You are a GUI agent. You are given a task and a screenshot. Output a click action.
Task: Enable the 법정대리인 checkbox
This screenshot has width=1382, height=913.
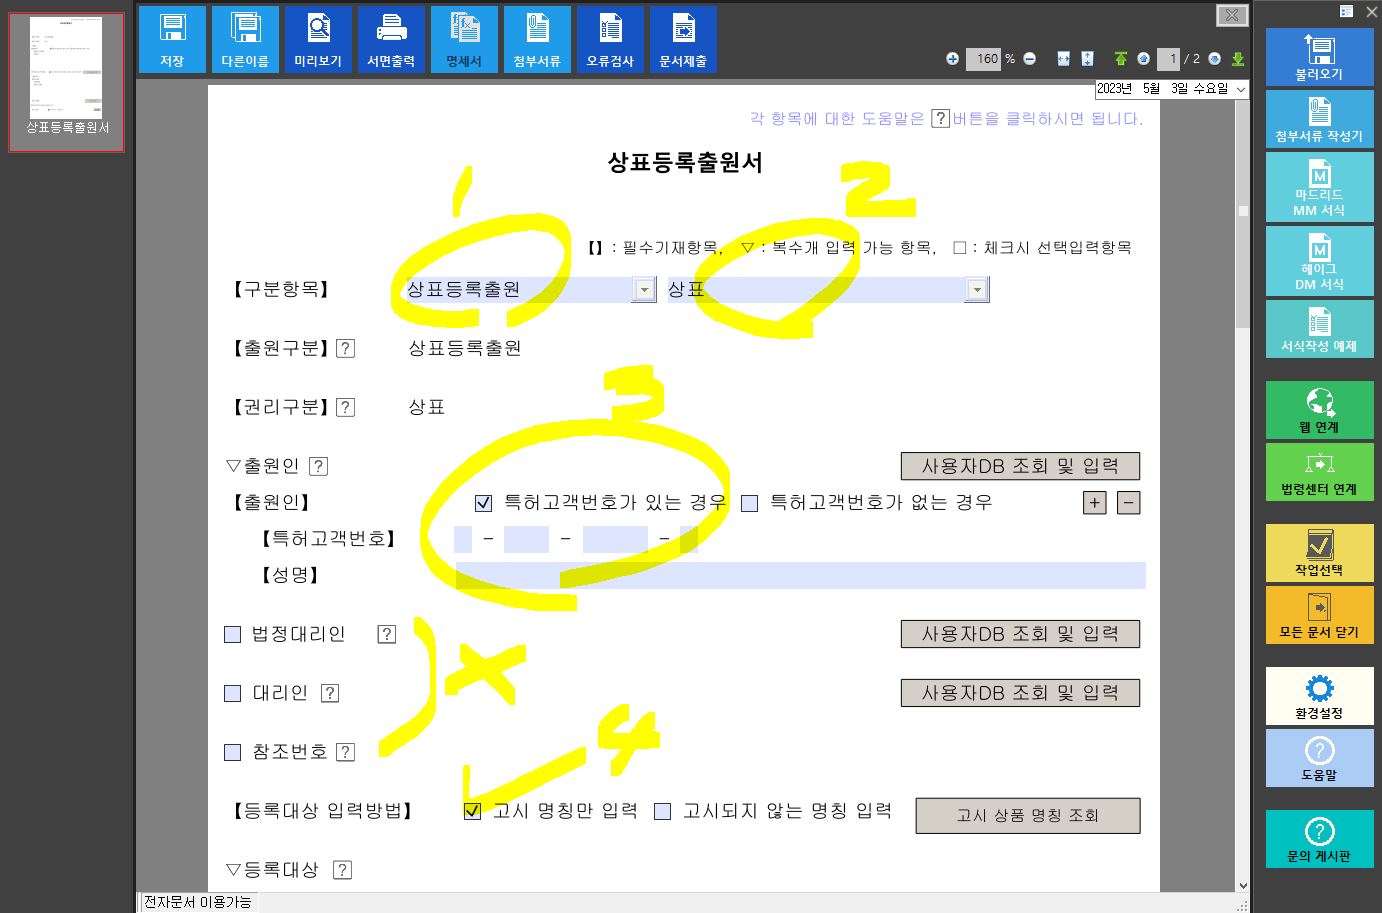tap(233, 634)
